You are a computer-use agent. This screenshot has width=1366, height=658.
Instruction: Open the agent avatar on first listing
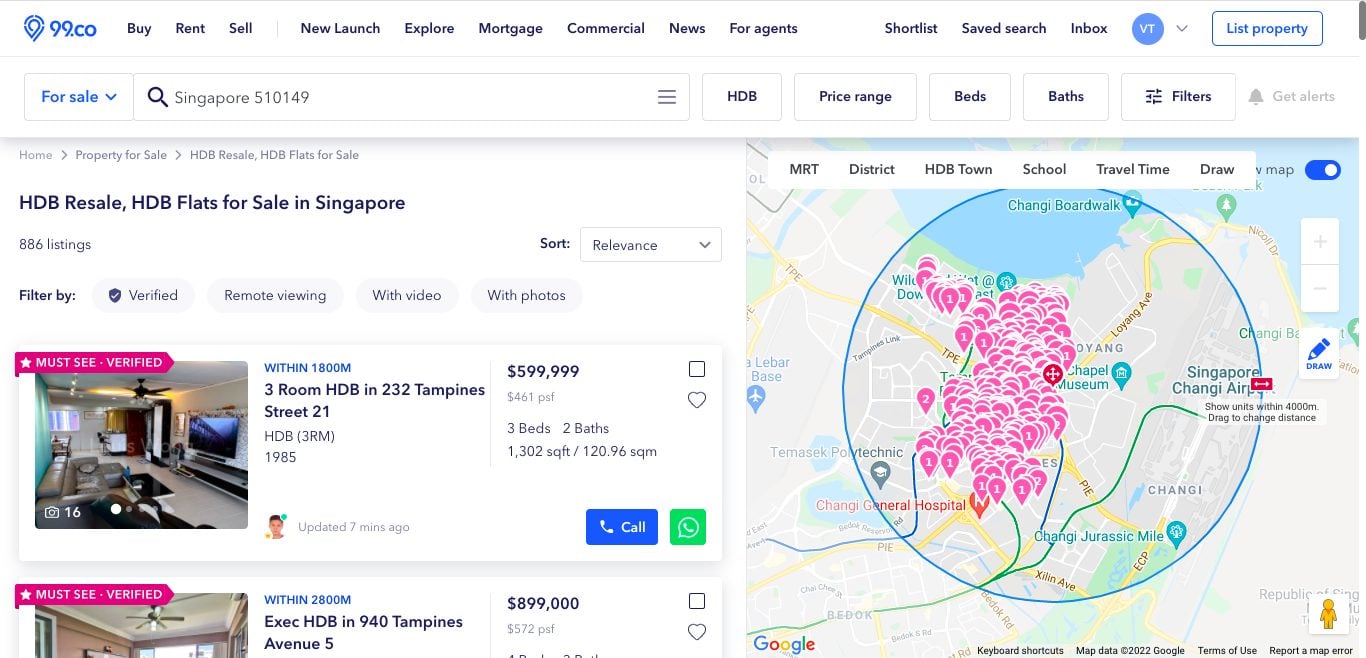[x=276, y=527]
